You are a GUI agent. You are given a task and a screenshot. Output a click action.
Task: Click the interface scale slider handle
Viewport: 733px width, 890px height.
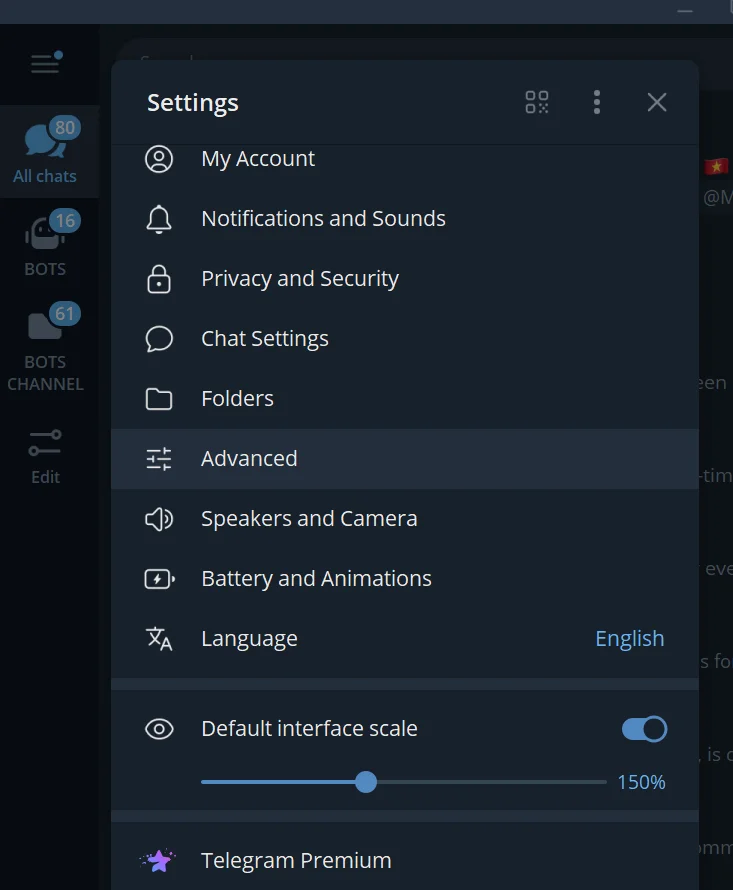[366, 782]
